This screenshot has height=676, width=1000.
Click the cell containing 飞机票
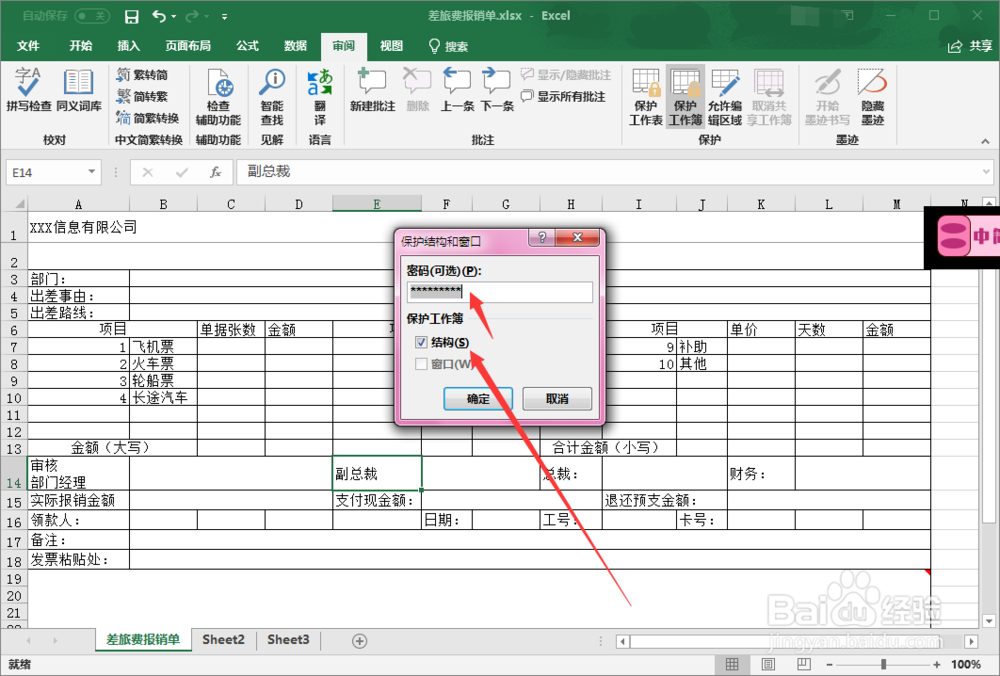pos(163,347)
